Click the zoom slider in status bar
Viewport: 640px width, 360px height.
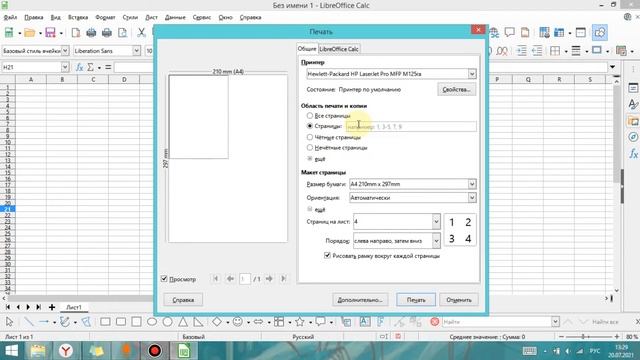[589, 337]
